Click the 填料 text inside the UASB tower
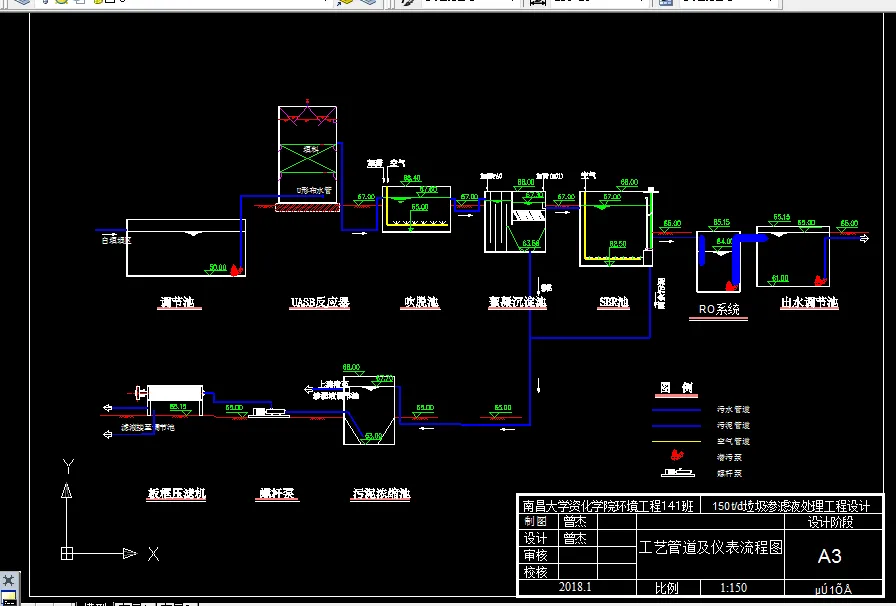The height and width of the screenshot is (606, 896). (x=310, y=149)
